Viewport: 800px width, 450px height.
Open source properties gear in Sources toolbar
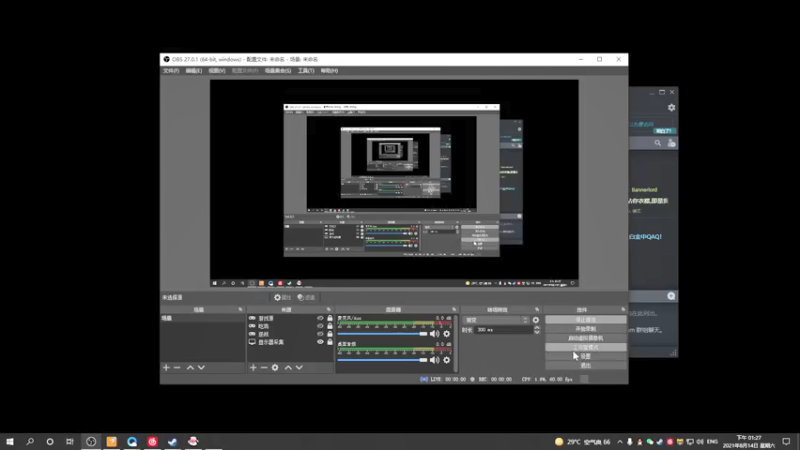(275, 367)
